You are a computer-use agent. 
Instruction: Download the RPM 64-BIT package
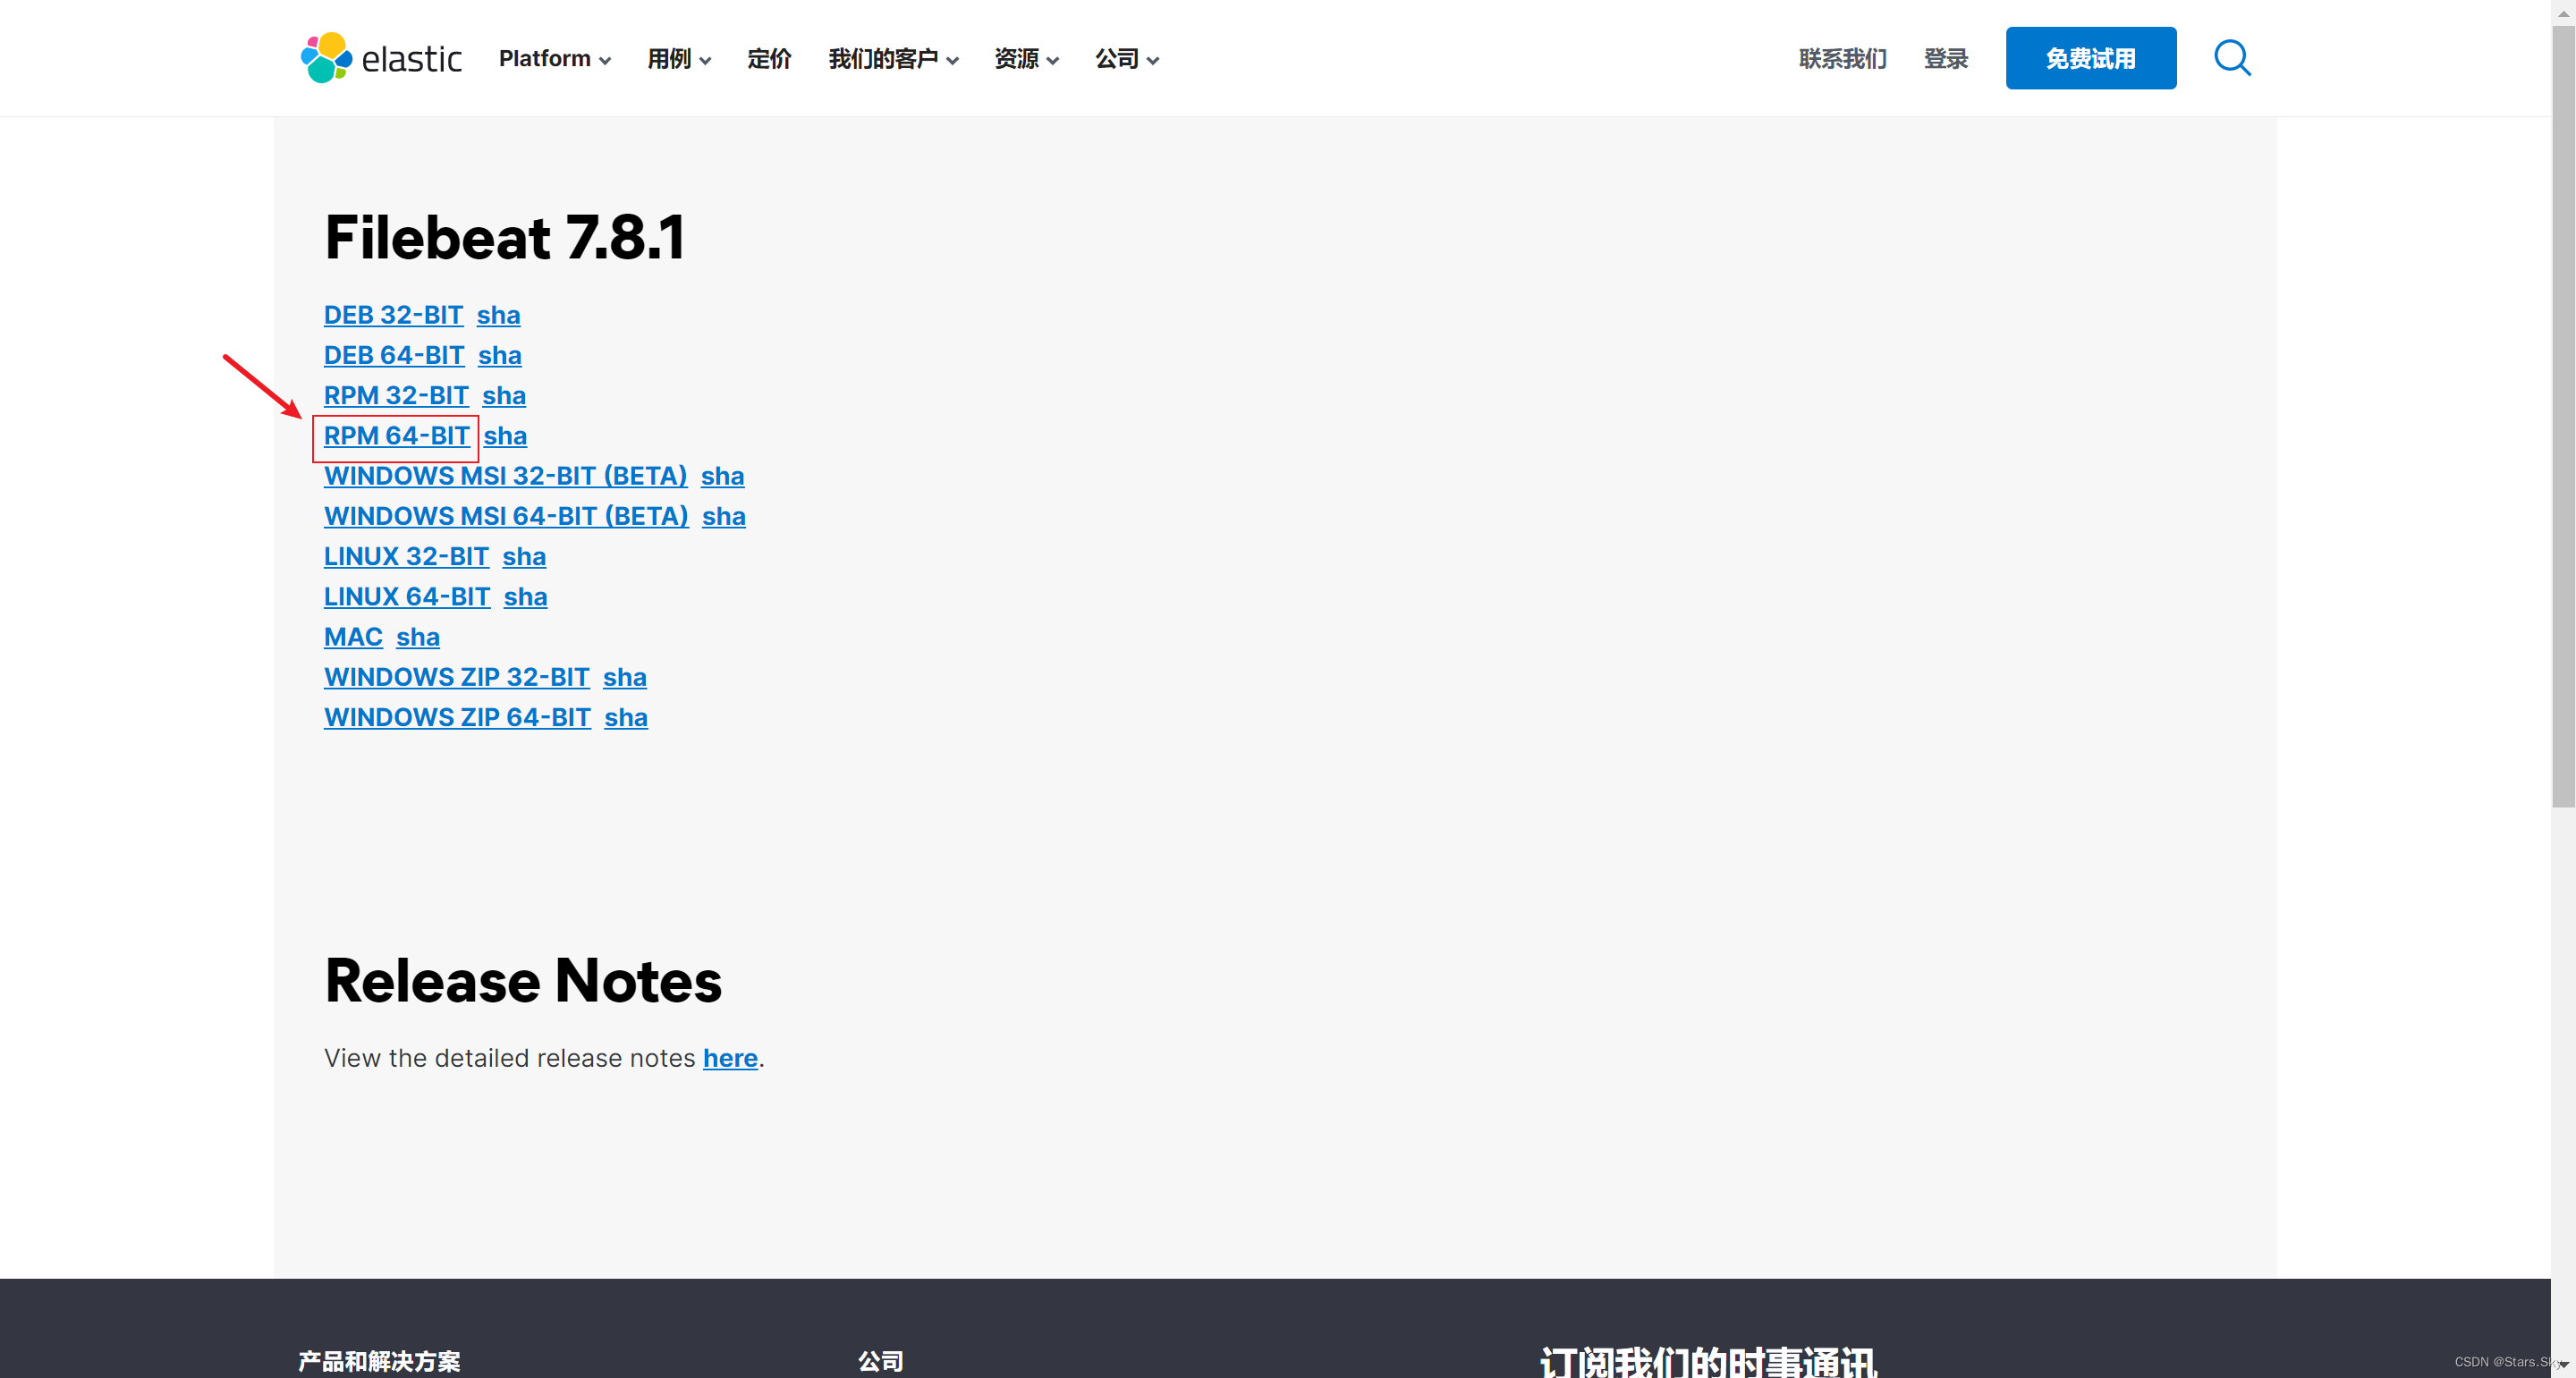[x=396, y=436]
